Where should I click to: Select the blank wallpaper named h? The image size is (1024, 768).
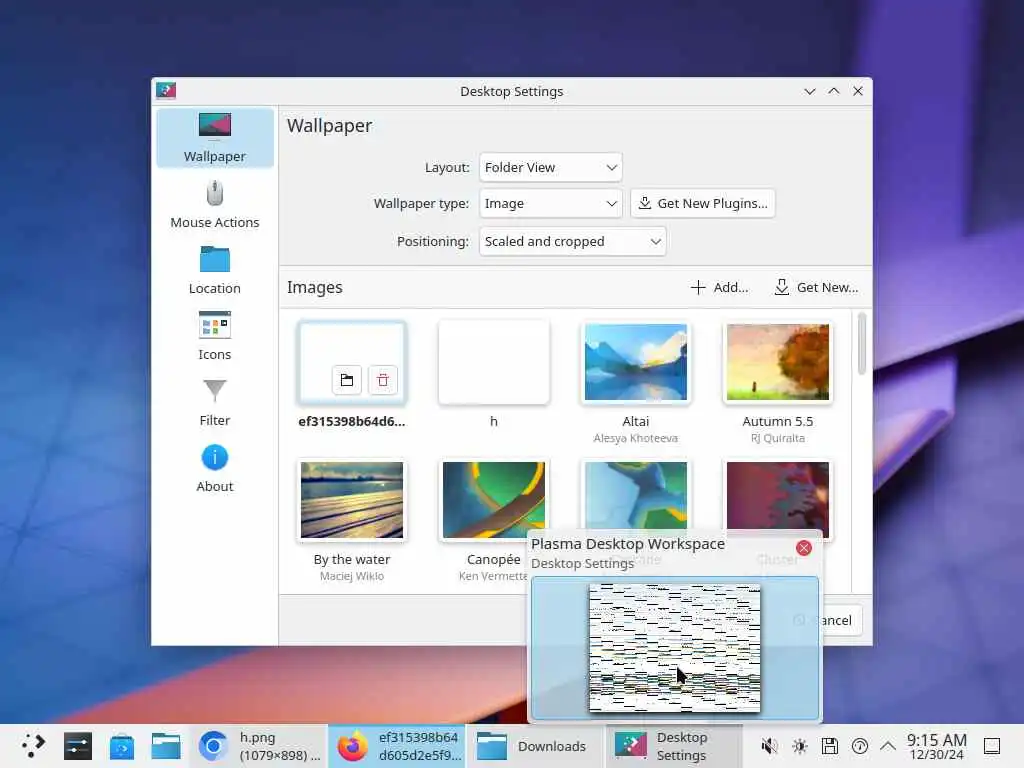pos(494,362)
